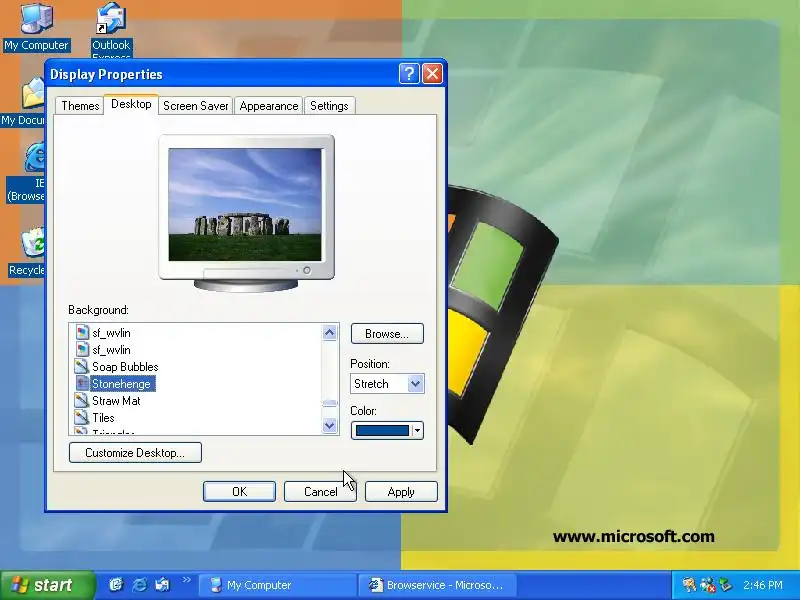The width and height of the screenshot is (800, 600).
Task: Launch Internet Explorer from quick launch bar
Action: pos(139,584)
